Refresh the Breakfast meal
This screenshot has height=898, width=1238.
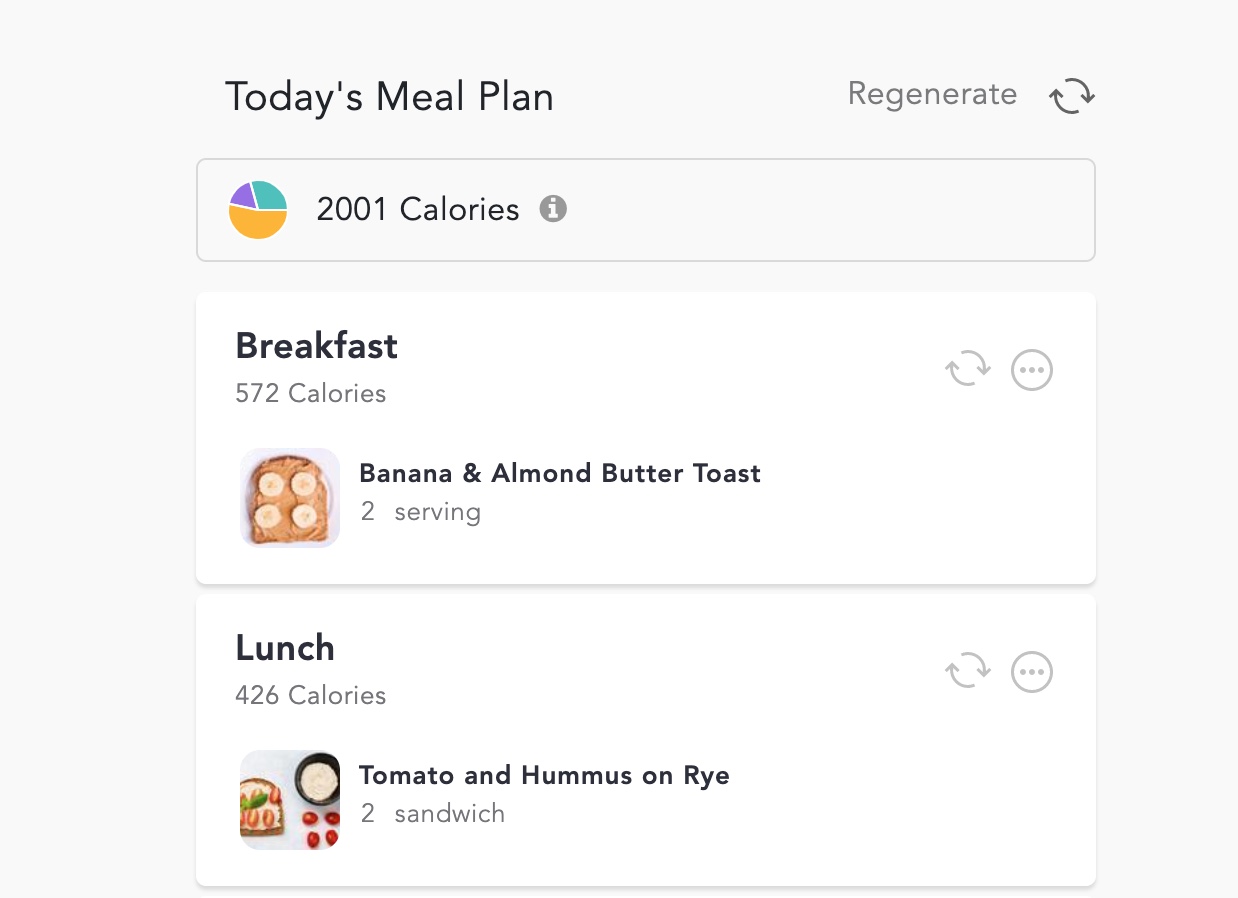pyautogui.click(x=968, y=370)
